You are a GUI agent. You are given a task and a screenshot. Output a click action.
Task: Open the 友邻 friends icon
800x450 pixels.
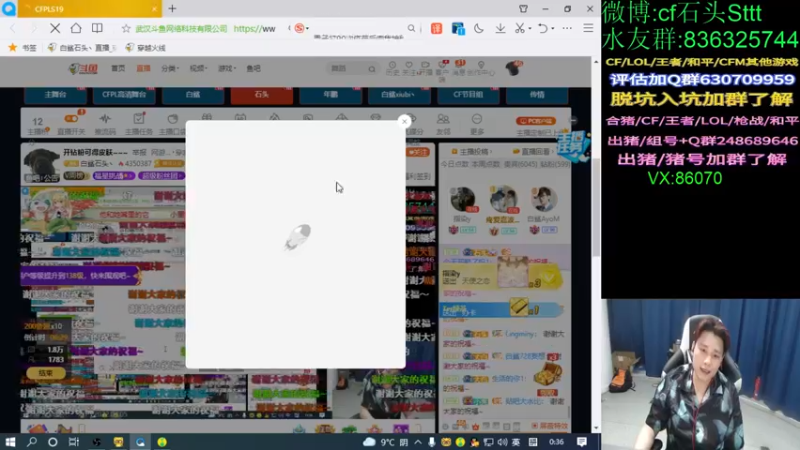(x=443, y=123)
